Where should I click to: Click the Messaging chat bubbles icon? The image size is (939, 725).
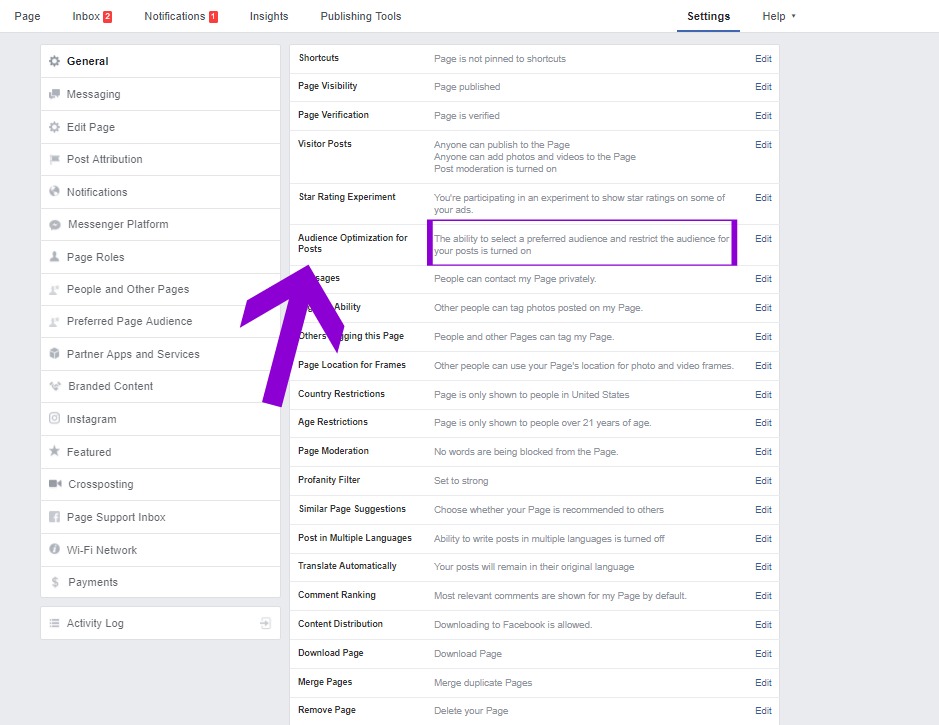[x=54, y=94]
